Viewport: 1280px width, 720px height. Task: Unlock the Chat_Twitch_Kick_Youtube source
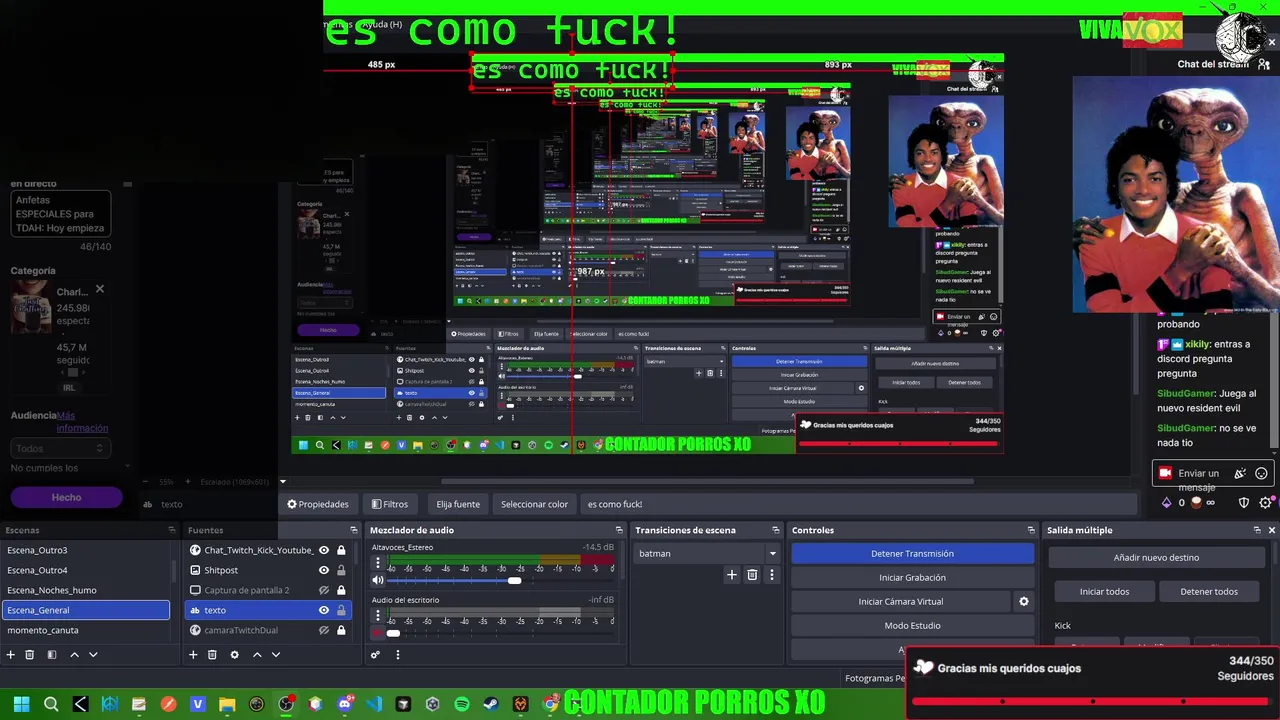click(341, 550)
